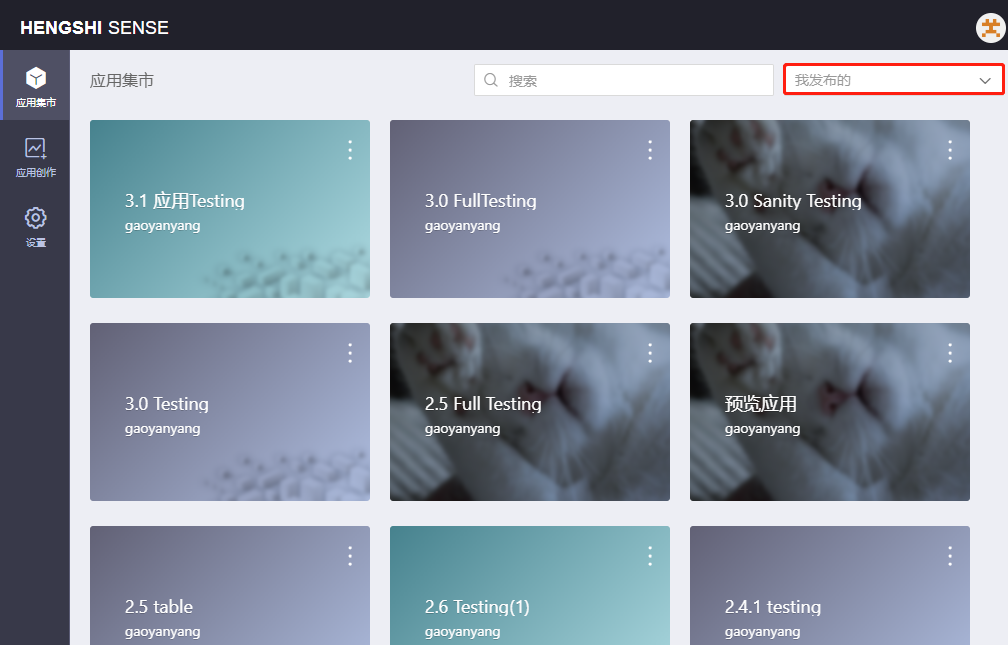
Task: Open more options on 2.4.1 testing card
Action: [950, 556]
